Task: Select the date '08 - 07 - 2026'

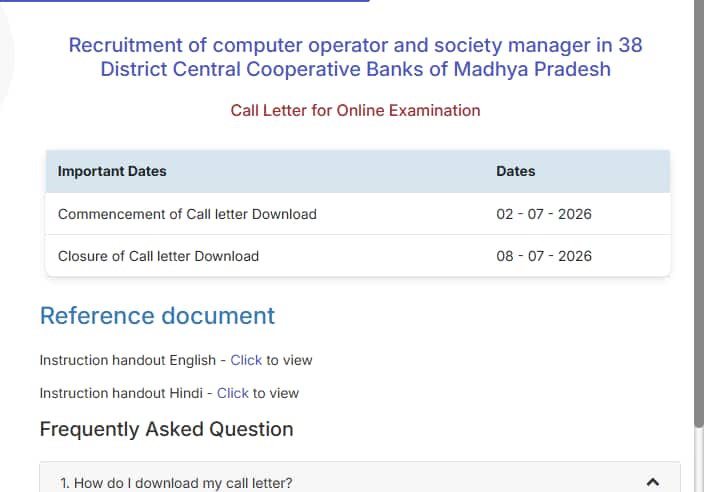Action: tap(544, 256)
